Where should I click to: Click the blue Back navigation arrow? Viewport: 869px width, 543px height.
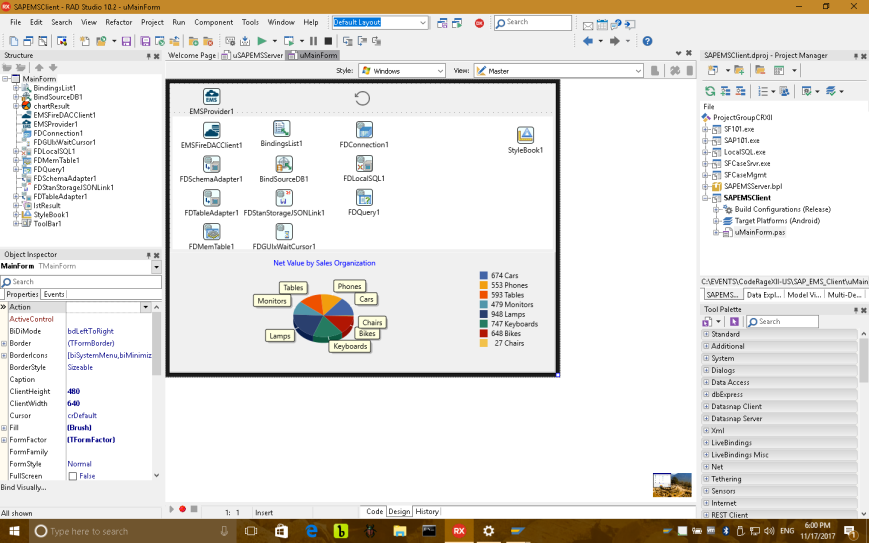(588, 41)
